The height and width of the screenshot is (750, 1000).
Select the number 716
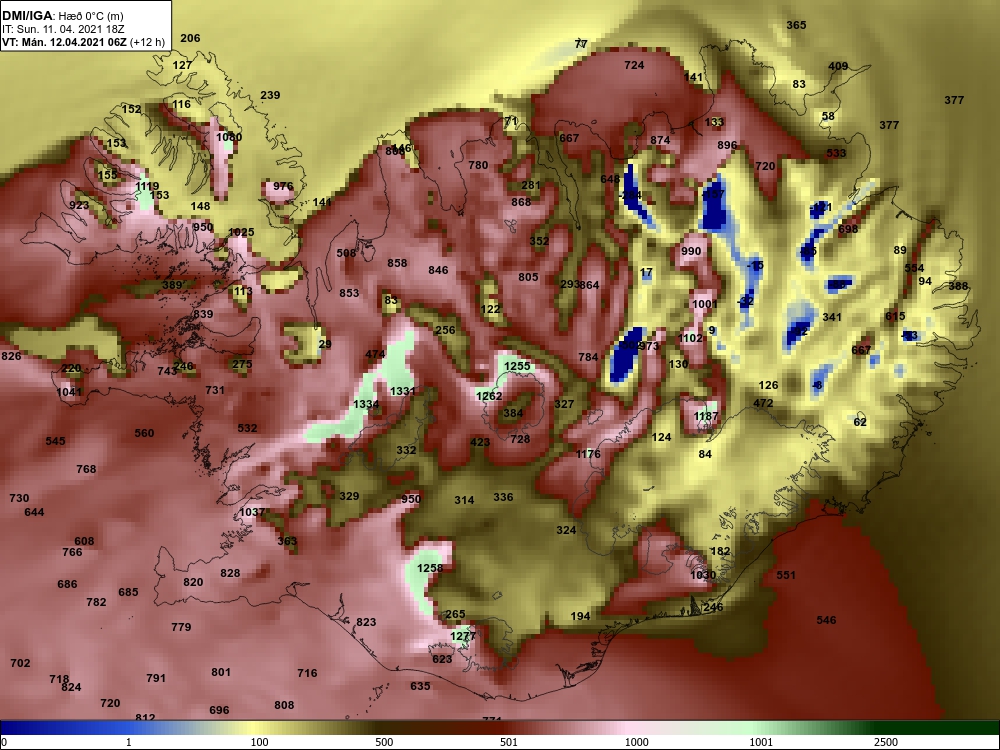click(x=307, y=673)
